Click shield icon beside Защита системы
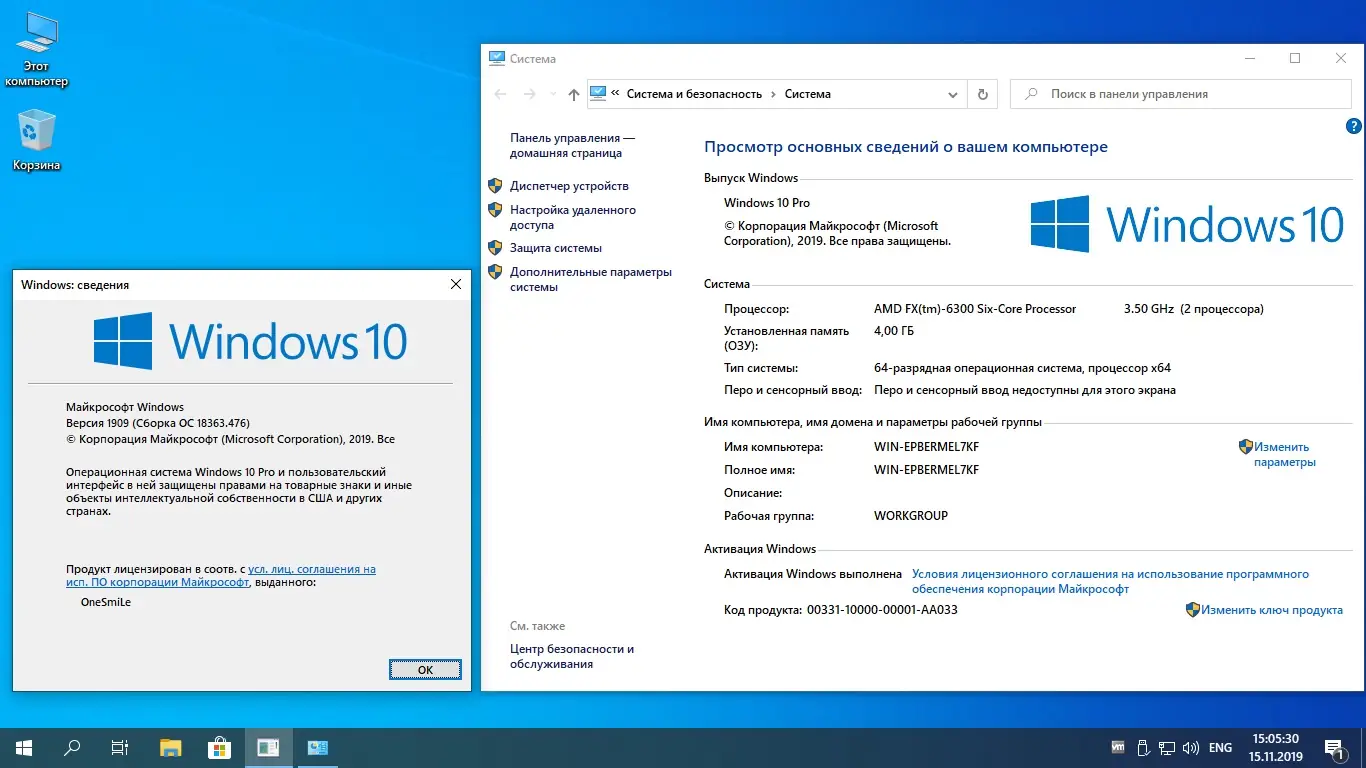This screenshot has height=768, width=1366. pos(495,248)
